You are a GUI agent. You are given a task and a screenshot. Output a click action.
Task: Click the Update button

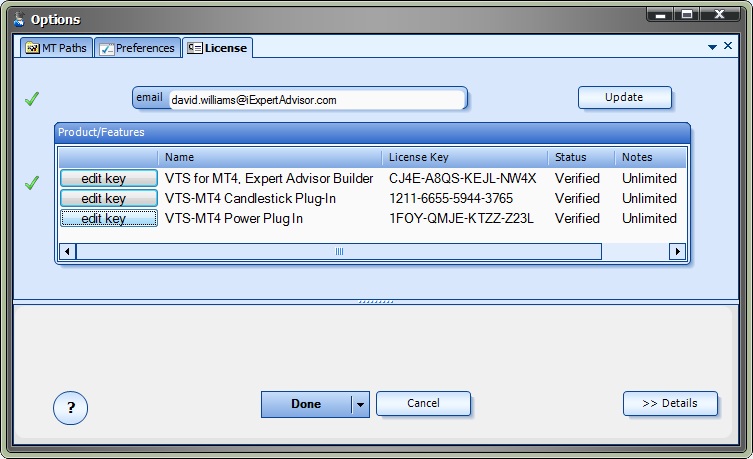pyautogui.click(x=624, y=97)
